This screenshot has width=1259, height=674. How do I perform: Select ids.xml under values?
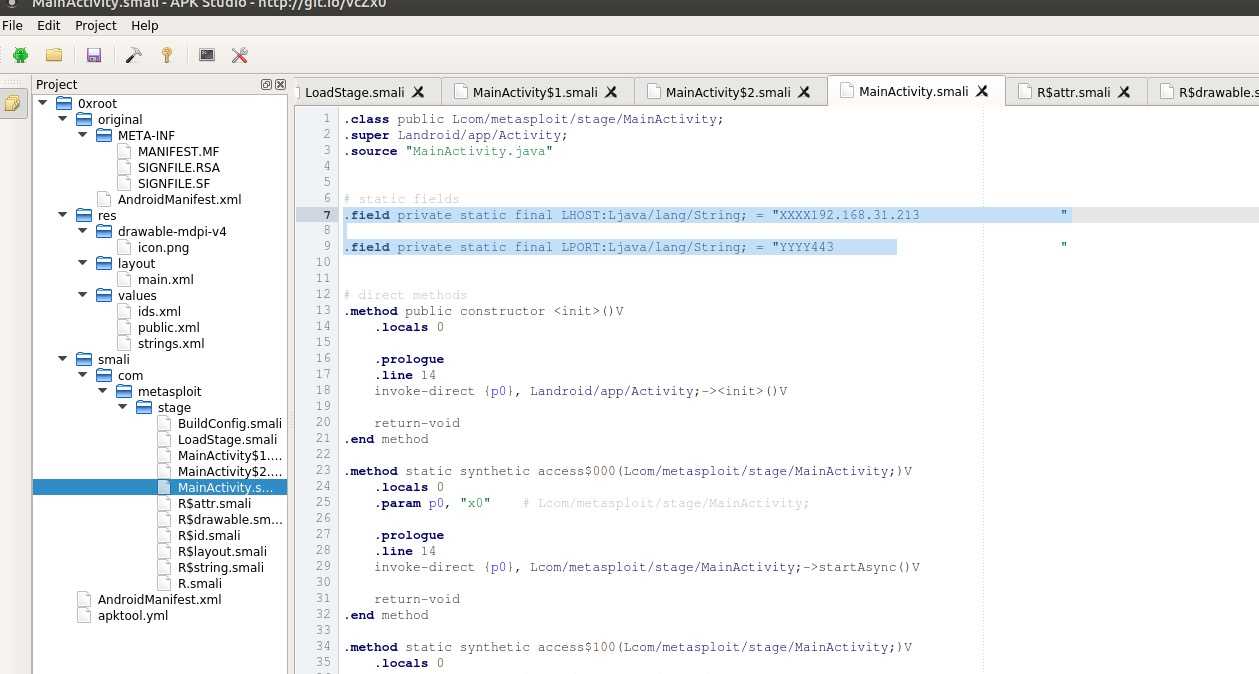[159, 311]
